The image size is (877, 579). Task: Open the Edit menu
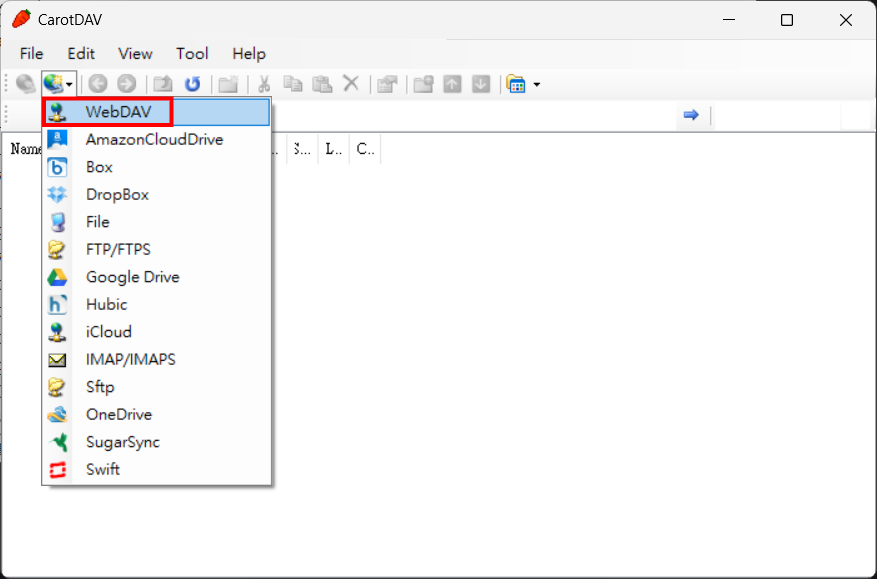[x=81, y=54]
